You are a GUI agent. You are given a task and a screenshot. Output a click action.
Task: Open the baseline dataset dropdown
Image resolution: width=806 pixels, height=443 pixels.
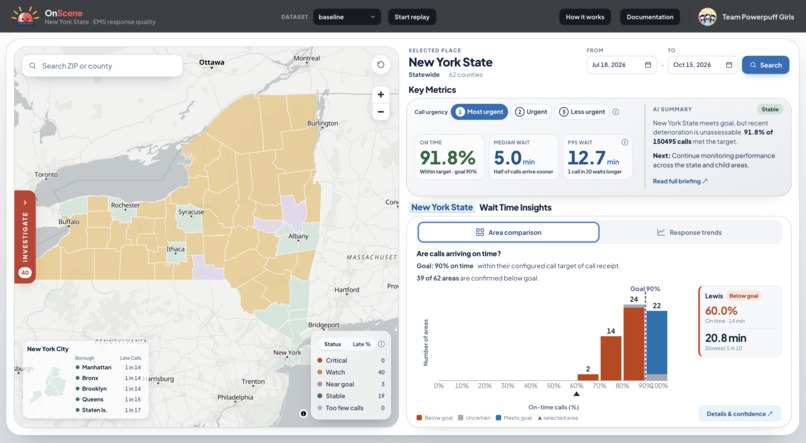coord(347,17)
